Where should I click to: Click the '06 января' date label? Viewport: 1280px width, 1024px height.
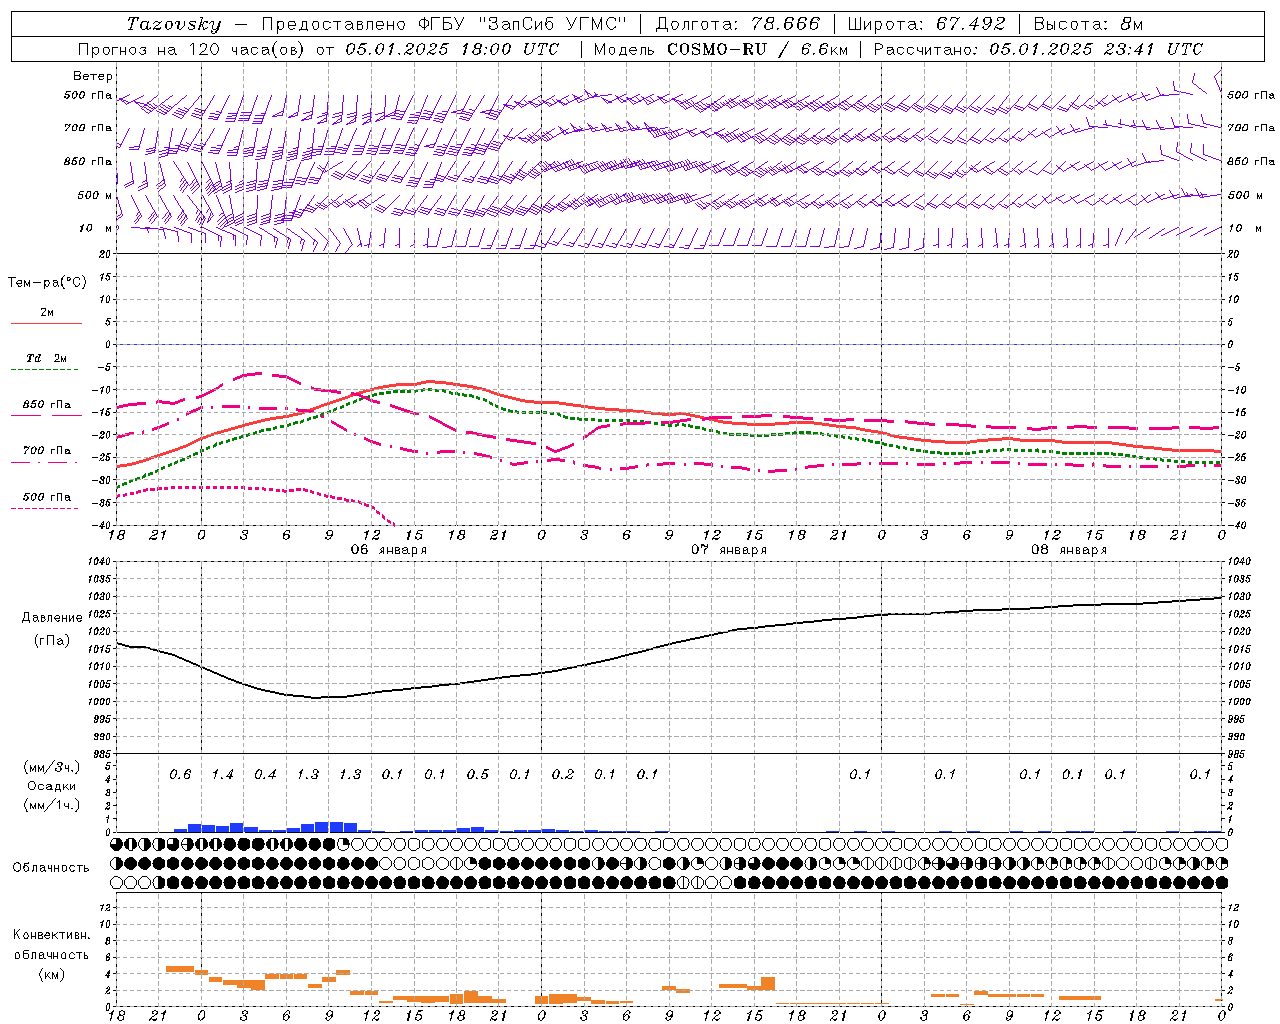coord(388,550)
